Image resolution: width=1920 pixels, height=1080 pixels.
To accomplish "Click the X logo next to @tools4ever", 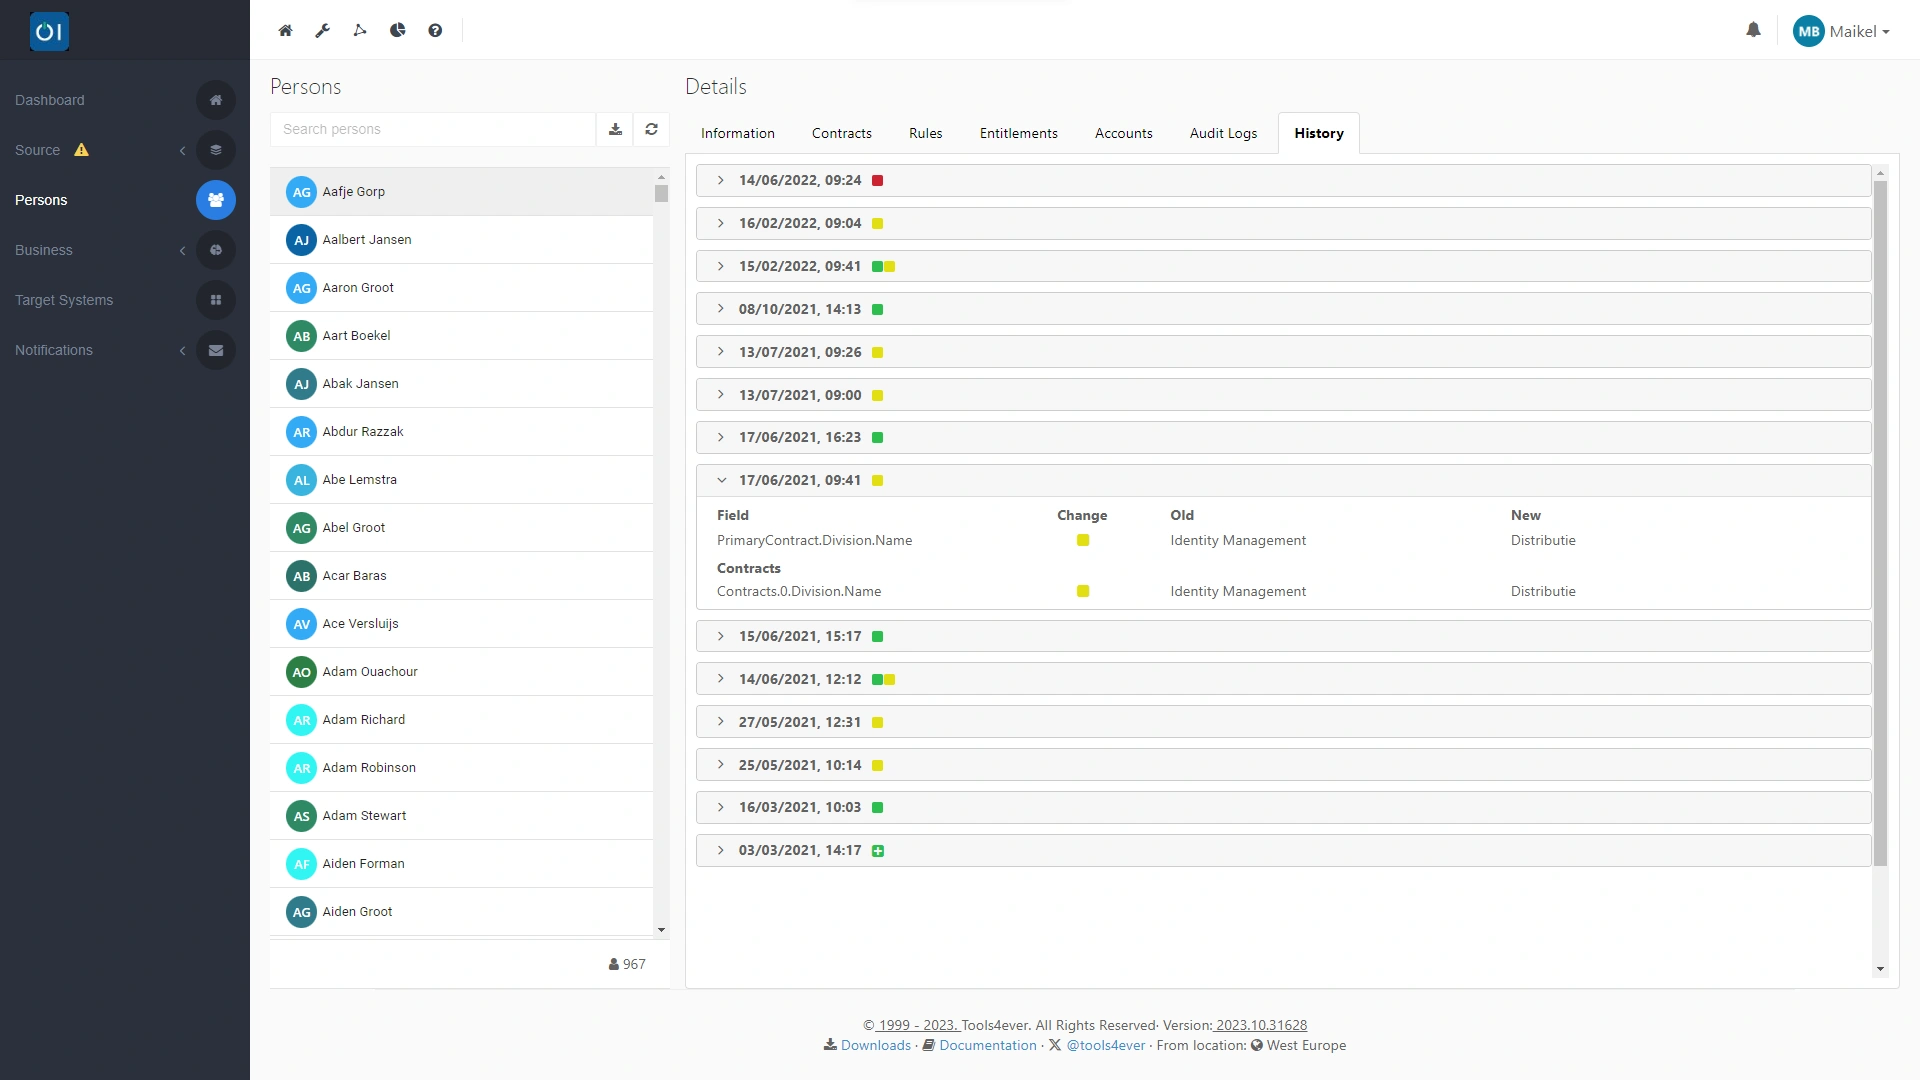I will 1054,1045.
